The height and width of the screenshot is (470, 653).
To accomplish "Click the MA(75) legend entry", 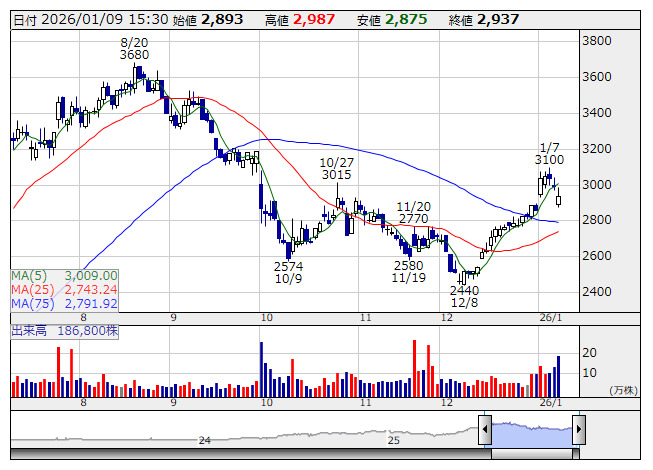I will 64,303.
